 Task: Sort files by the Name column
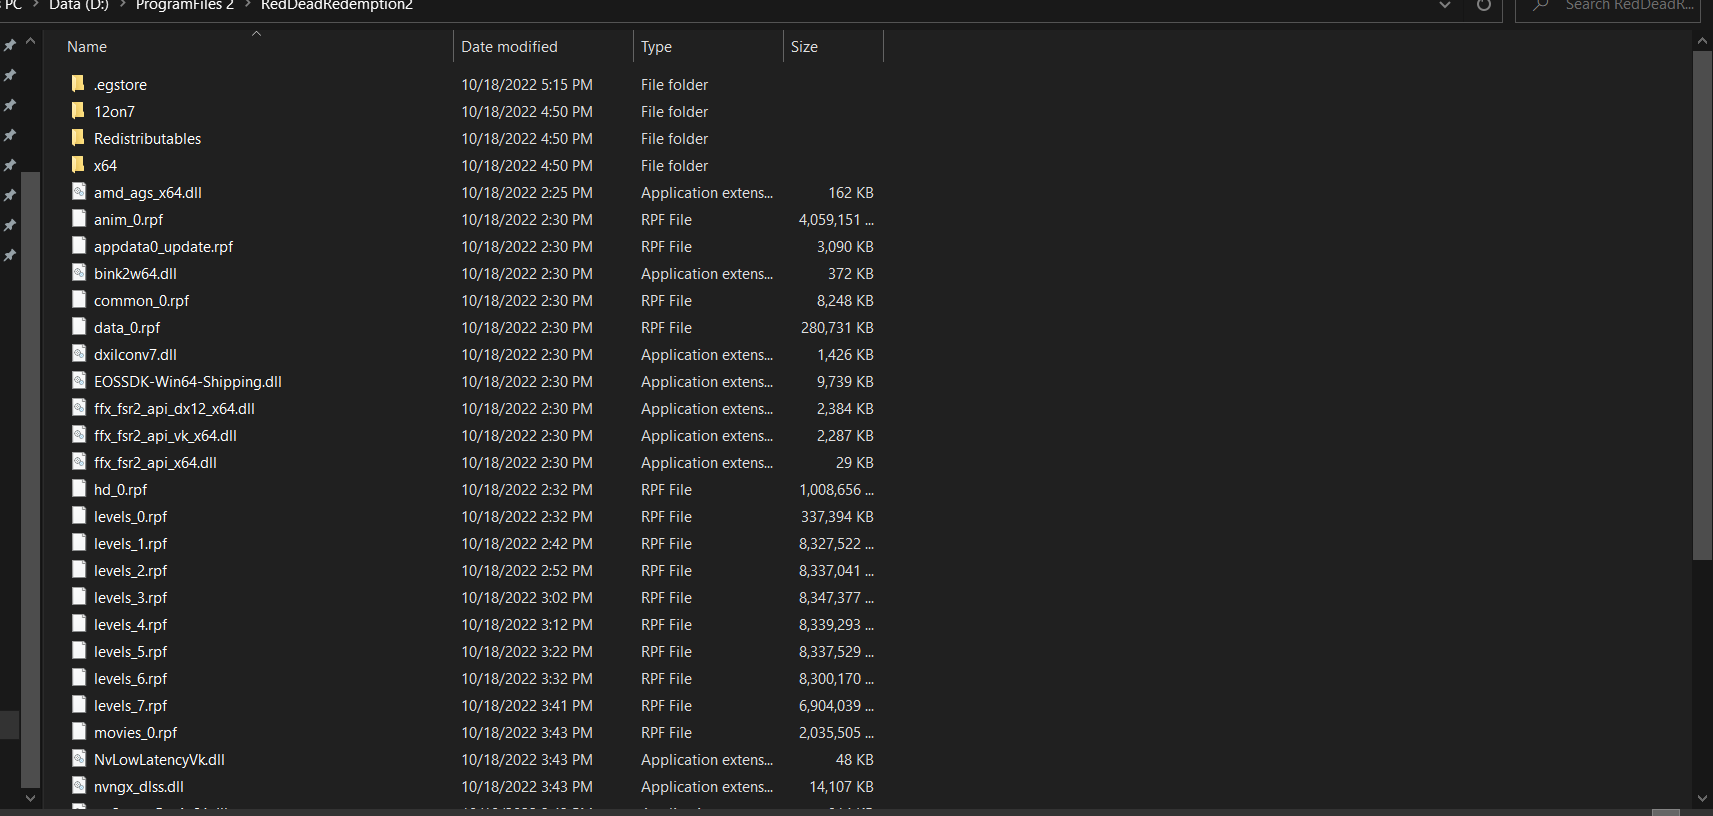coord(87,47)
